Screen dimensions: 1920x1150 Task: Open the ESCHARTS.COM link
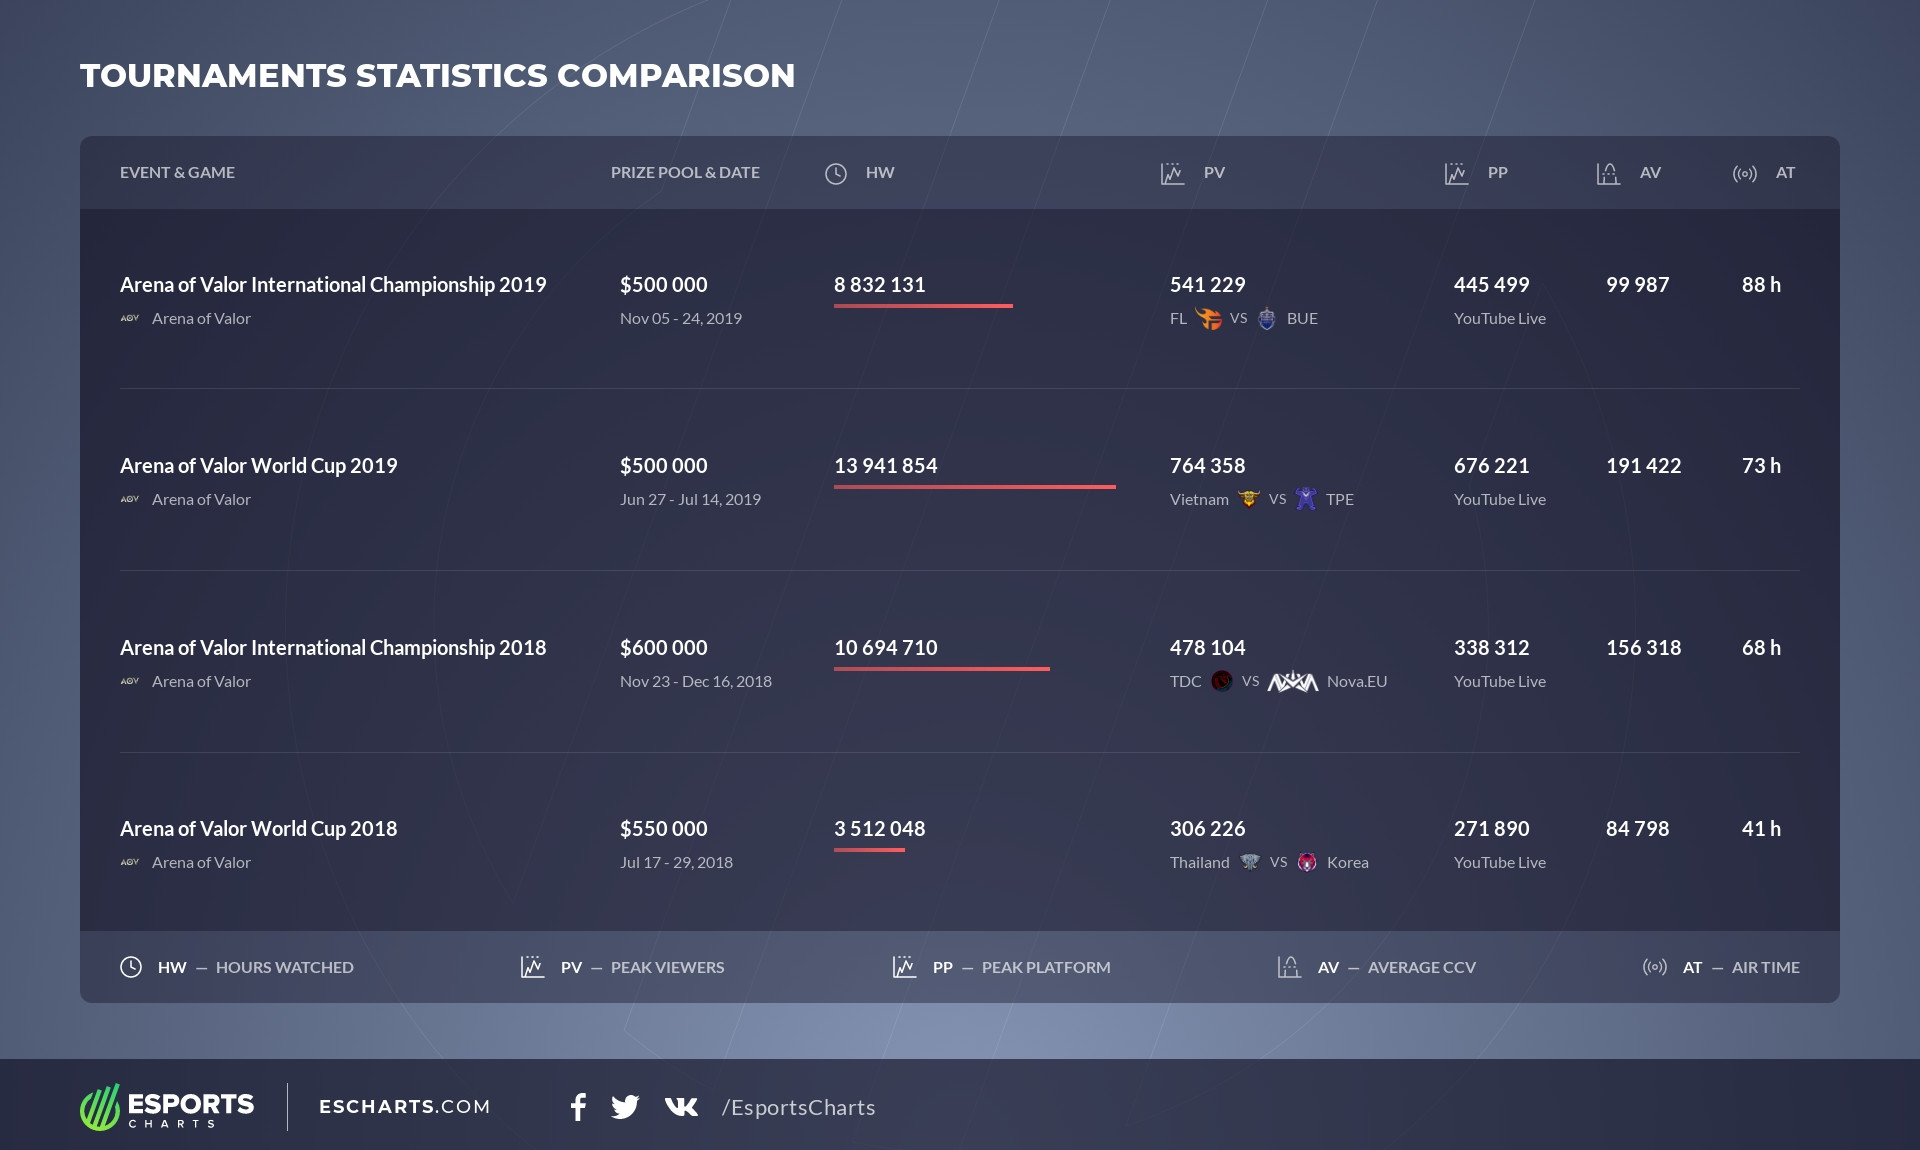pyautogui.click(x=404, y=1107)
